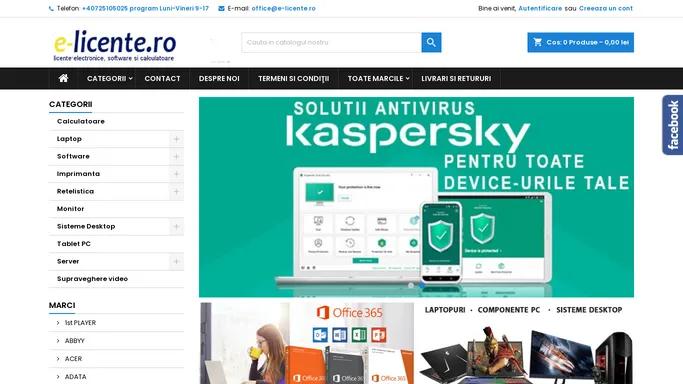Click the home icon in navigation bar
This screenshot has width=683, height=384.
(64, 78)
